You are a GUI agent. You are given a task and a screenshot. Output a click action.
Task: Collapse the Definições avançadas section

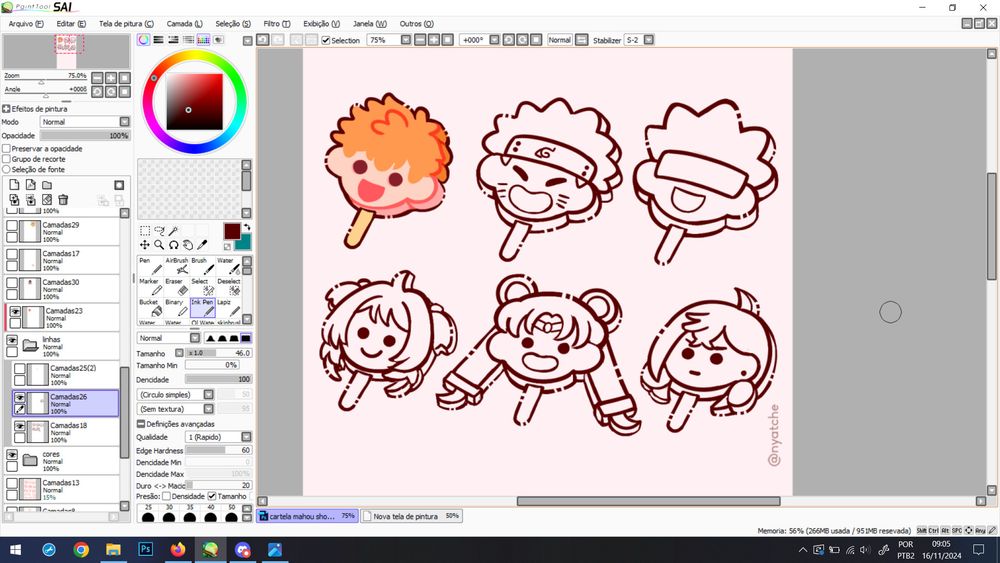(x=140, y=424)
